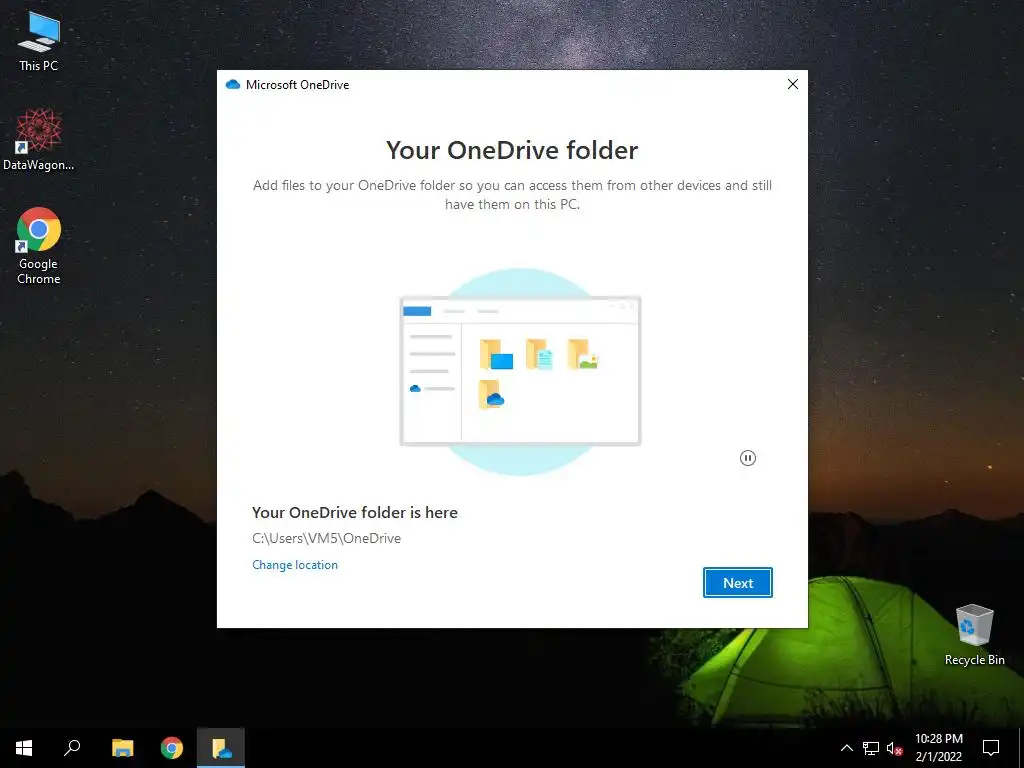The height and width of the screenshot is (768, 1024).
Task: Click the 'Your OneDrive folder' heading
Action: coord(512,150)
